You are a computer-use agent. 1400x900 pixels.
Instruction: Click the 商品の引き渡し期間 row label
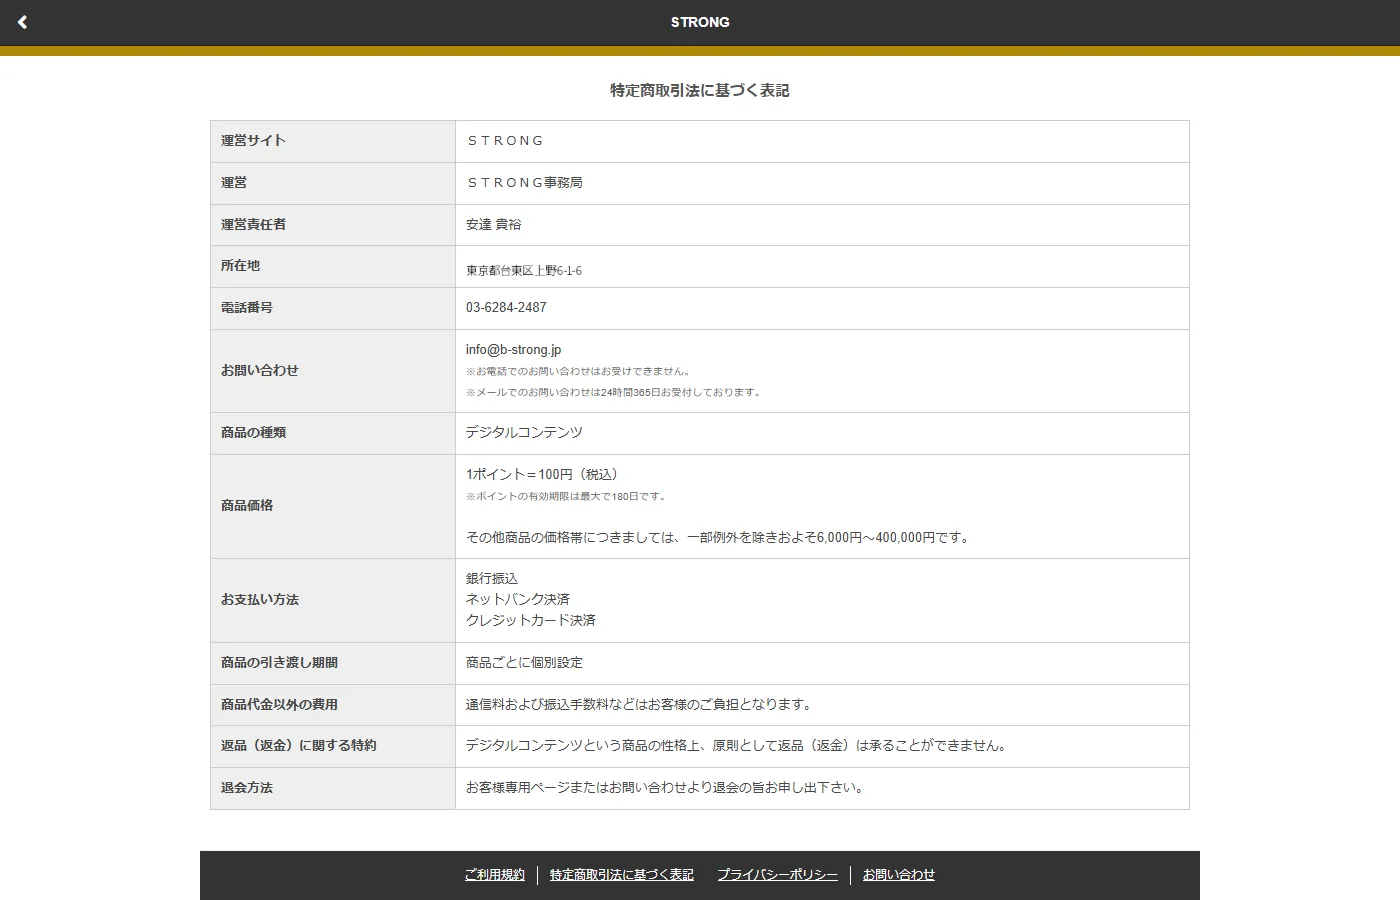pyautogui.click(x=279, y=663)
